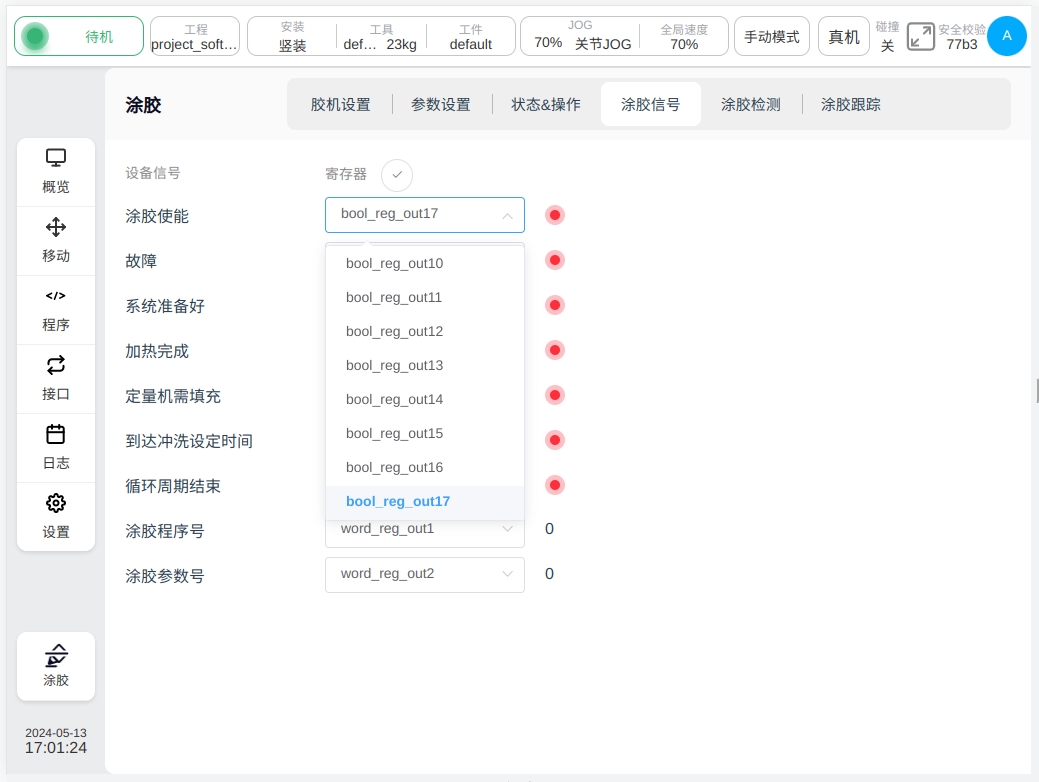Click the 手动模式 manual mode button
The image size is (1039, 782).
pos(772,37)
